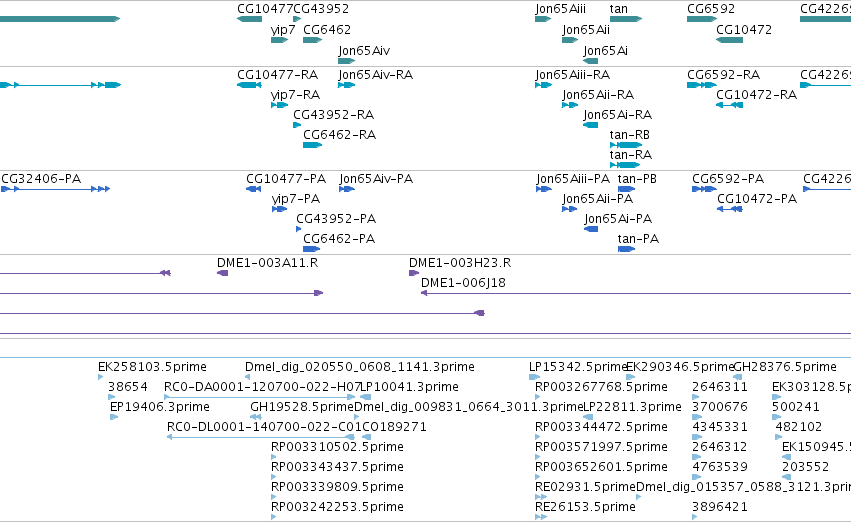Select the RP003339809.5prime EST label
Screen dimensions: 851x522
tap(337, 487)
